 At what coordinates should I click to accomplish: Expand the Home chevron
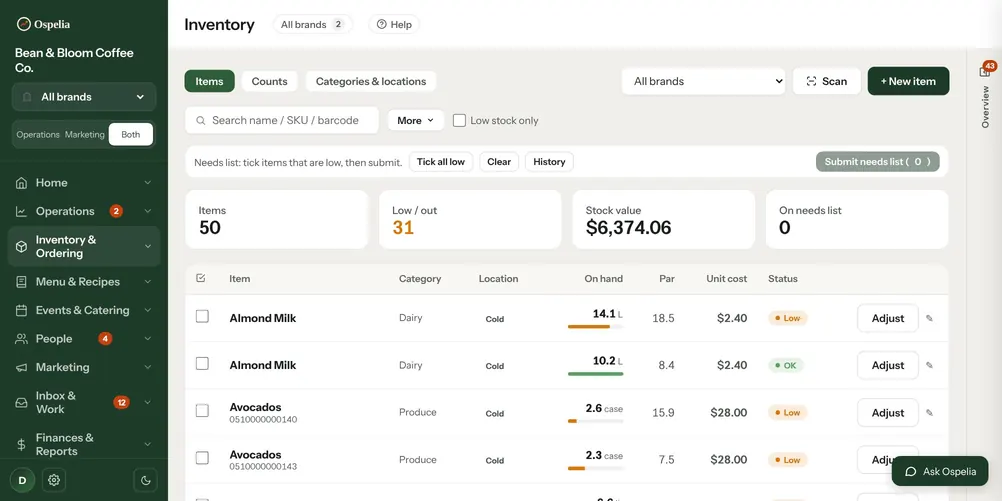148,183
